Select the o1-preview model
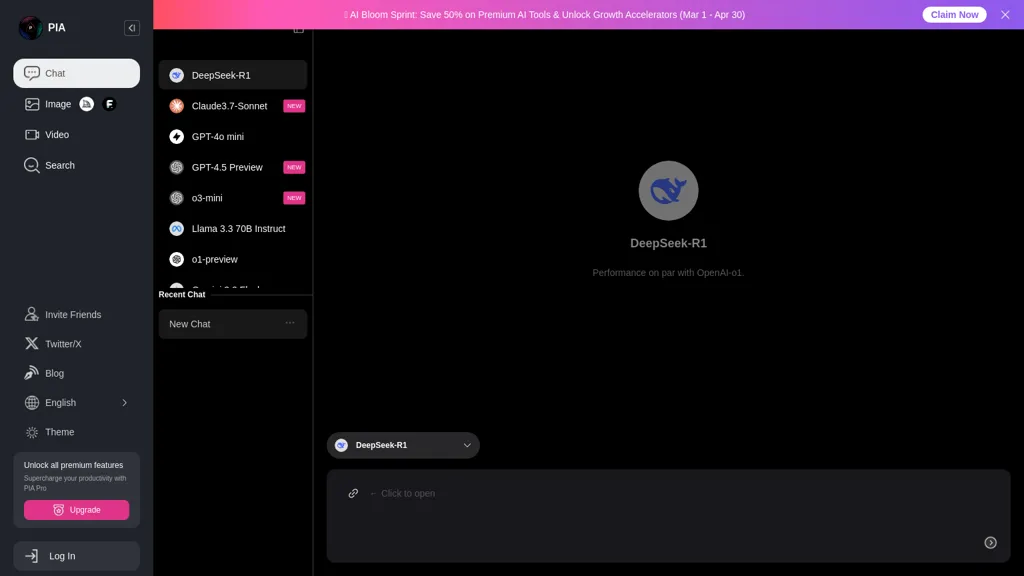 (233, 259)
